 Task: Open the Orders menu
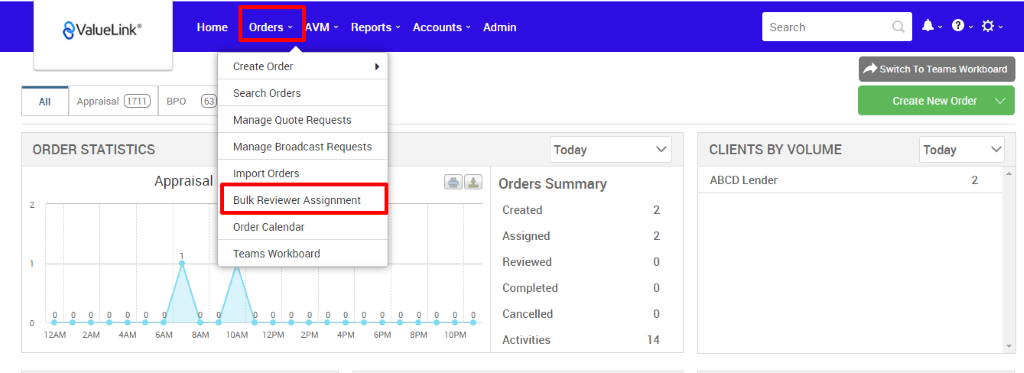point(271,27)
